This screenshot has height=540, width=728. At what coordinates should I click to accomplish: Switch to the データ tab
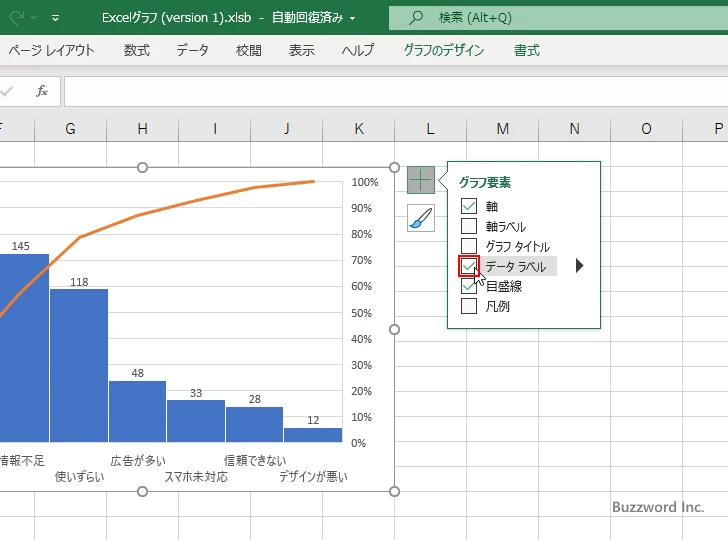point(192,50)
